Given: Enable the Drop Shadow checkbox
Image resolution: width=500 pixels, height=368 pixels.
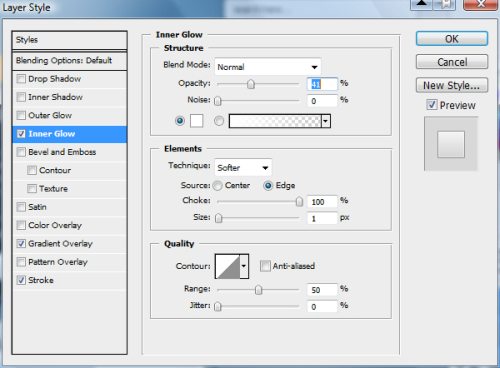Looking at the screenshot, I should point(21,79).
